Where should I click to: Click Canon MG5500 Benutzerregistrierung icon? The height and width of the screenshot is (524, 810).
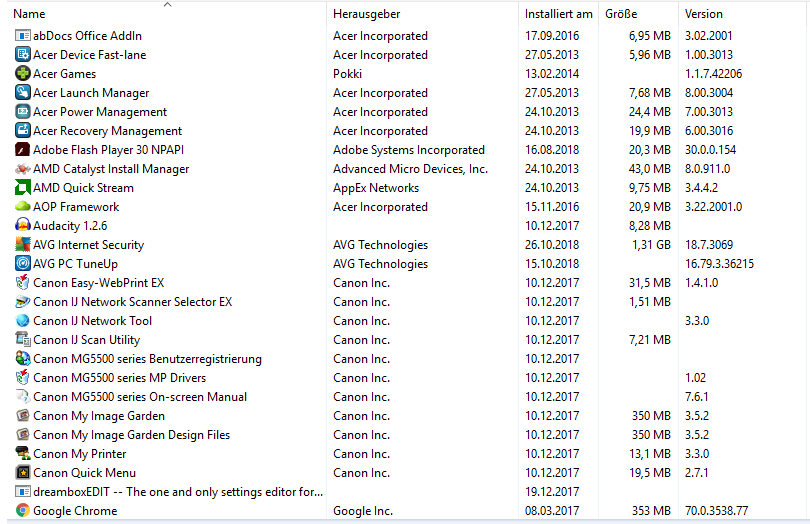coord(23,359)
